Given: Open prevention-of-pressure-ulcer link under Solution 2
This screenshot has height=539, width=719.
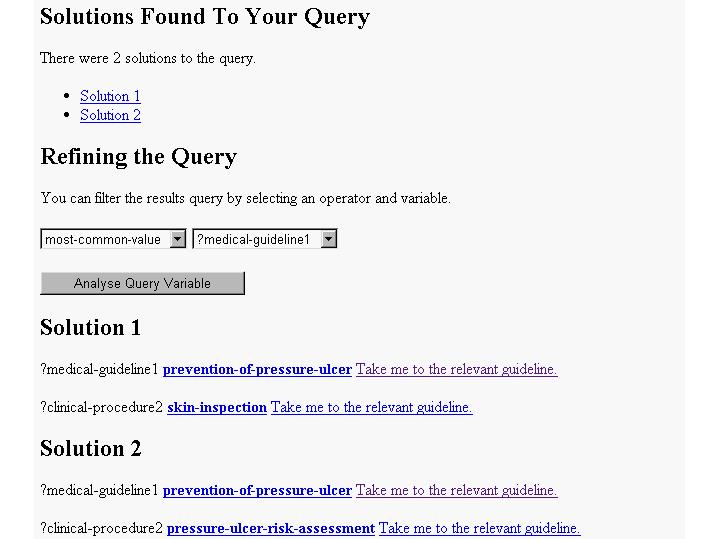Looking at the screenshot, I should pyautogui.click(x=257, y=490).
